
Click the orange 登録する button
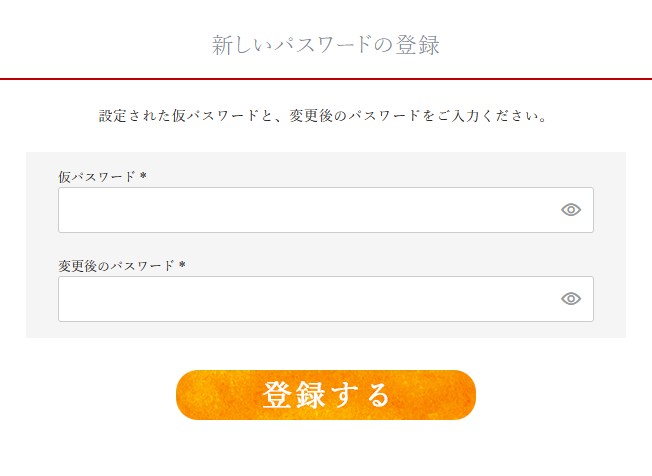point(326,395)
